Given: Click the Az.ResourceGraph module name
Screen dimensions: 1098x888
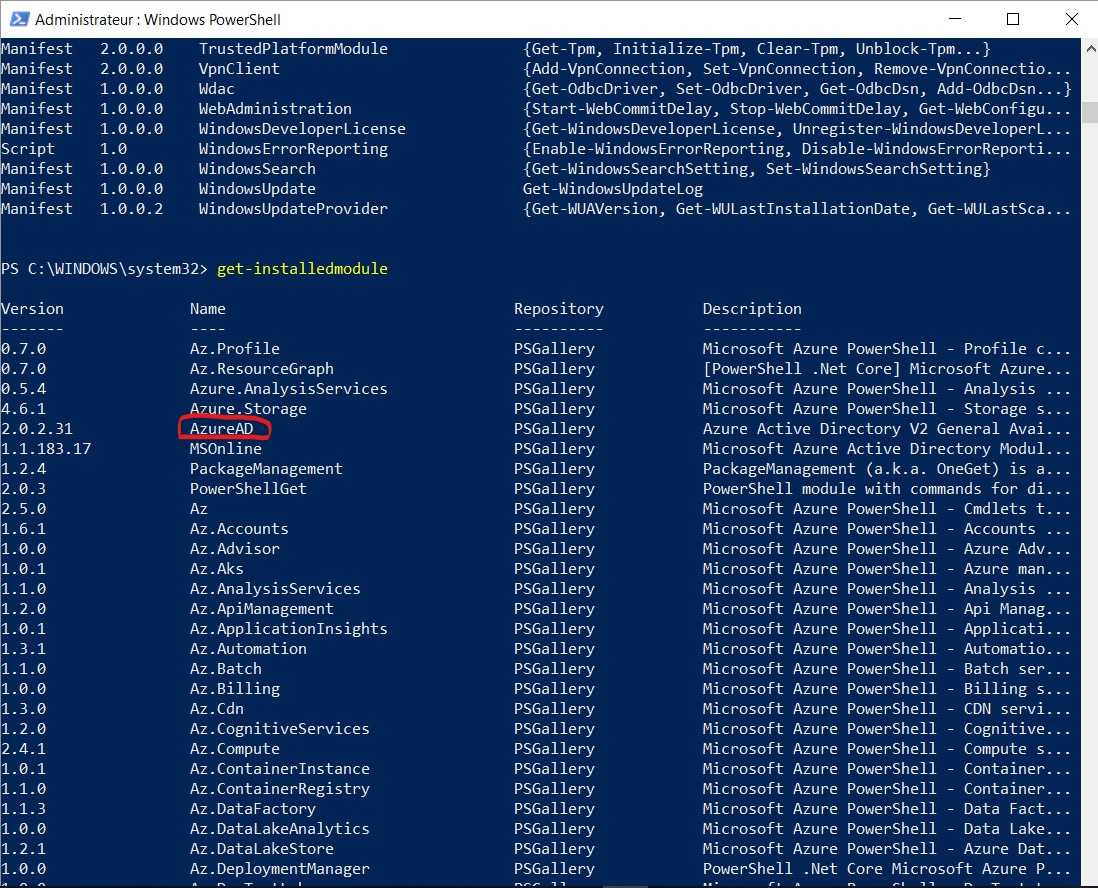Looking at the screenshot, I should click(261, 369).
